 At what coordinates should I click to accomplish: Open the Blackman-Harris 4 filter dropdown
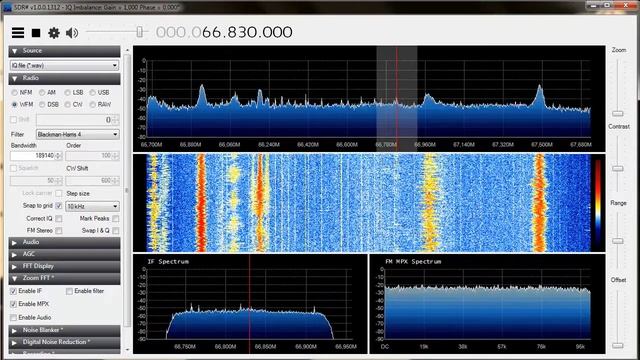click(78, 134)
